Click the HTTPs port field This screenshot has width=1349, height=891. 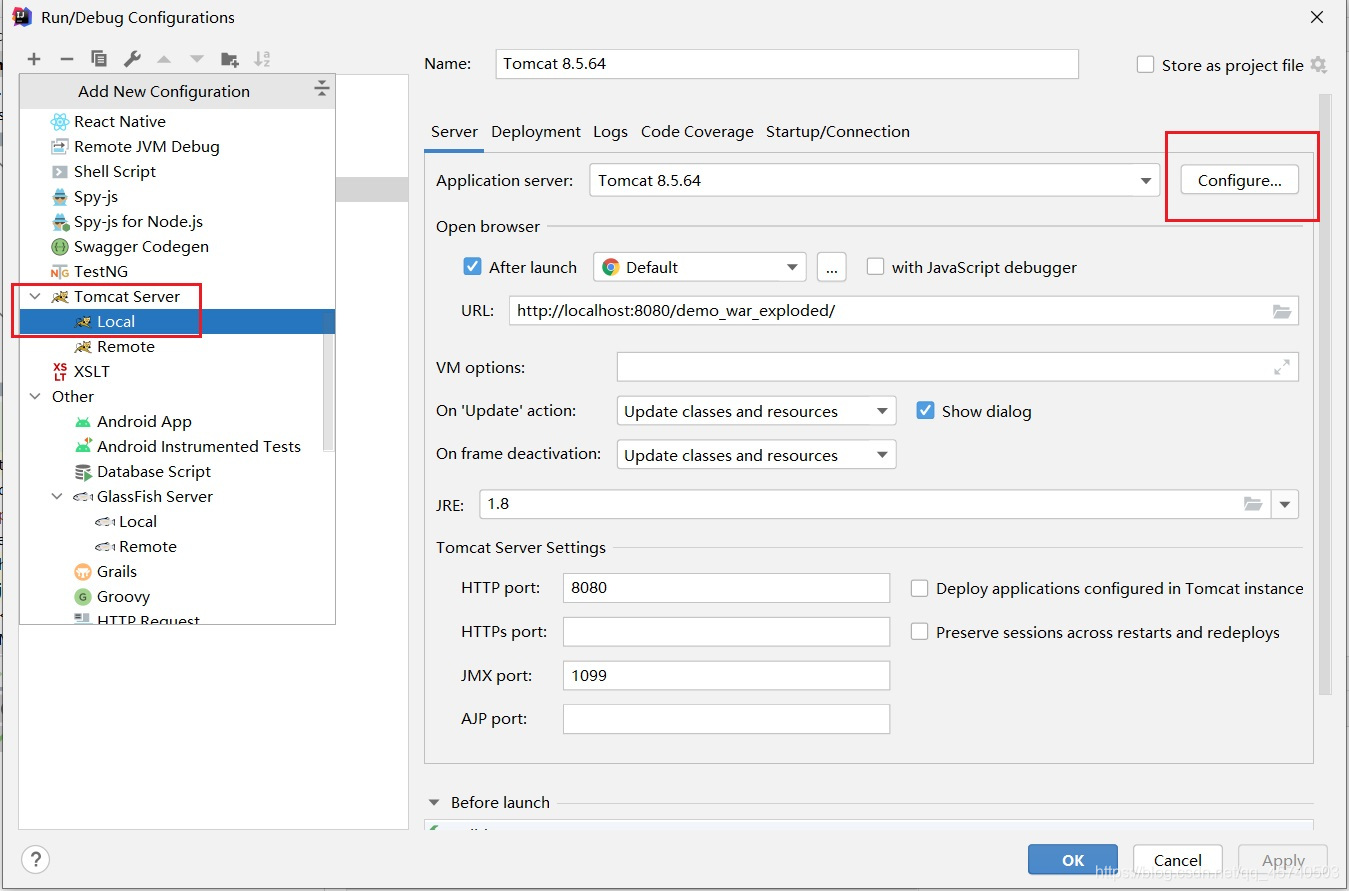pos(726,632)
